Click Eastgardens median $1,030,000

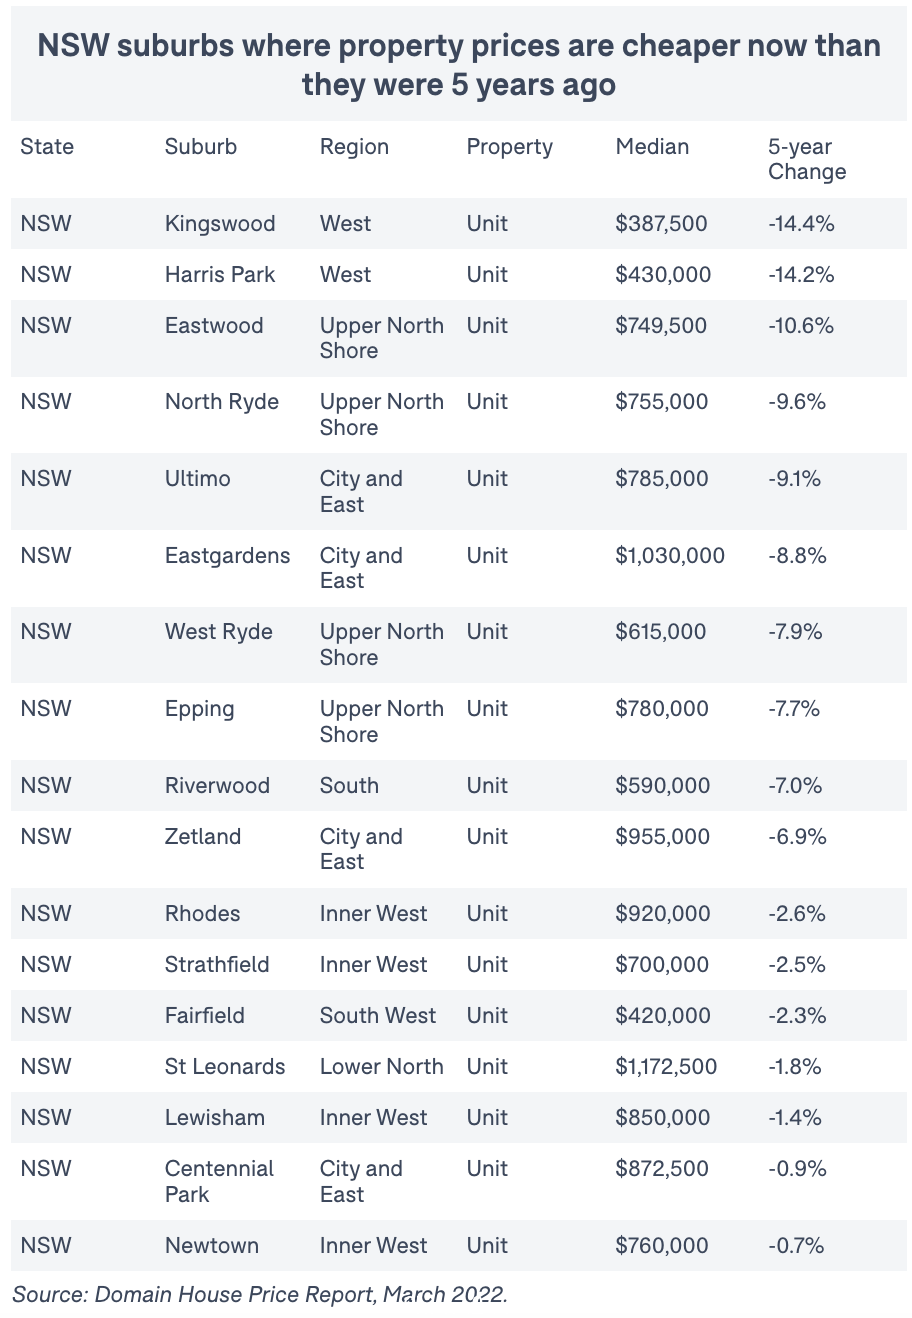point(670,556)
